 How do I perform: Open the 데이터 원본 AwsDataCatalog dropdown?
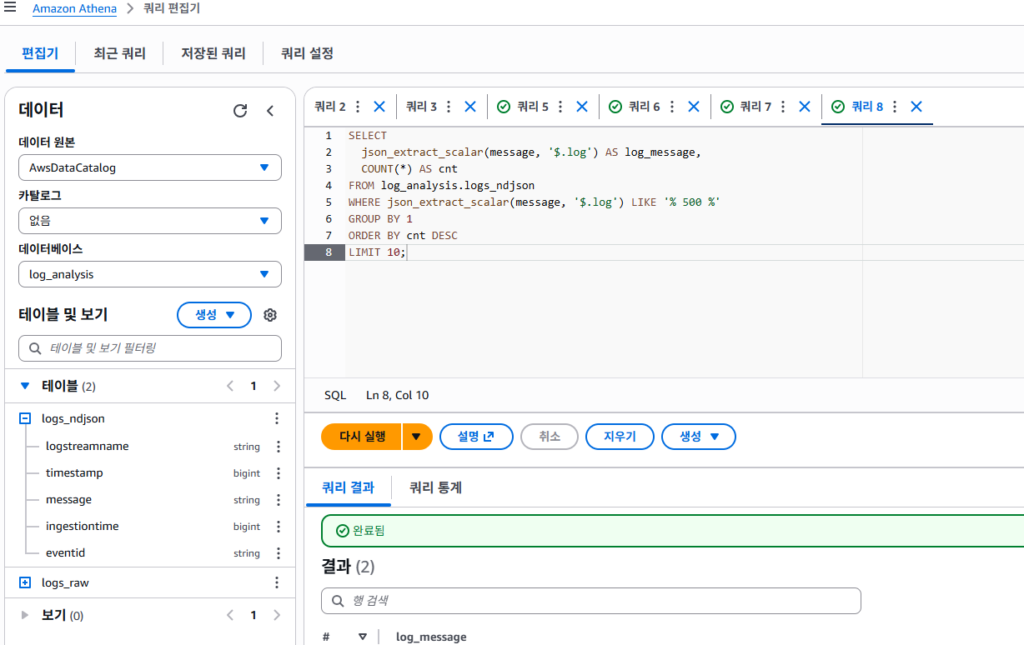point(150,168)
